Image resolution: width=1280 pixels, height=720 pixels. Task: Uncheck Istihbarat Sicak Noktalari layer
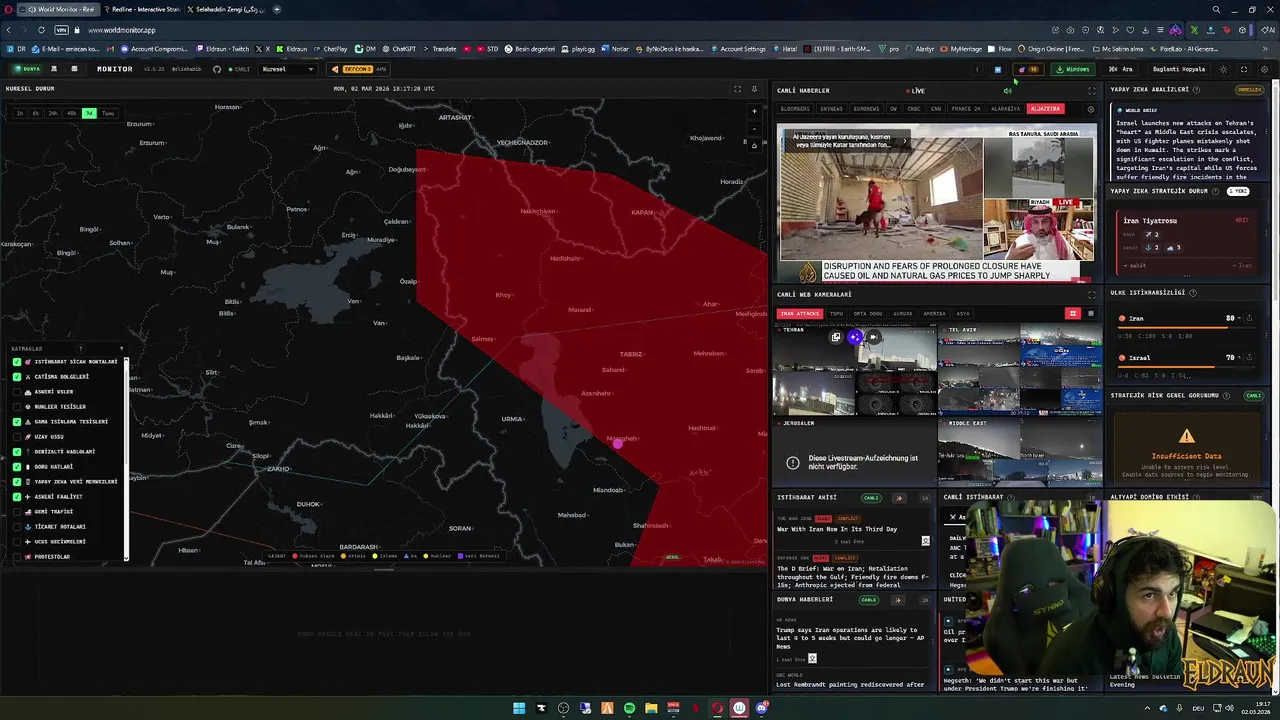pyautogui.click(x=17, y=362)
